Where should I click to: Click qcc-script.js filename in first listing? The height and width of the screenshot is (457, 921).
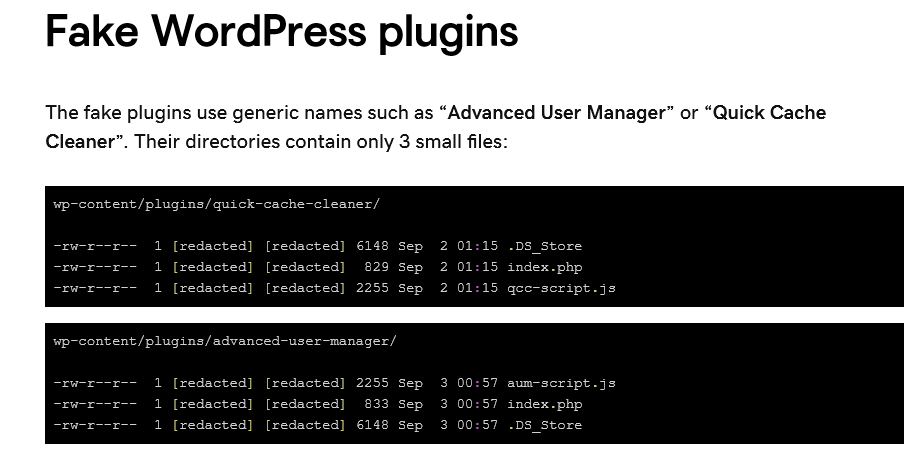(x=562, y=288)
